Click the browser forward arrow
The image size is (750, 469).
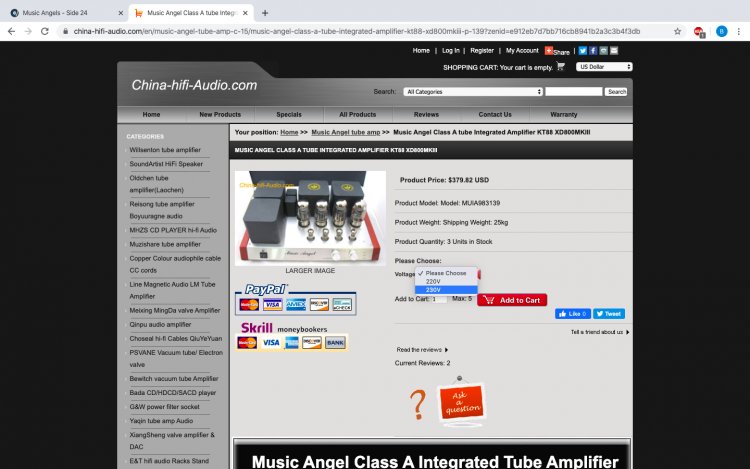[x=28, y=32]
